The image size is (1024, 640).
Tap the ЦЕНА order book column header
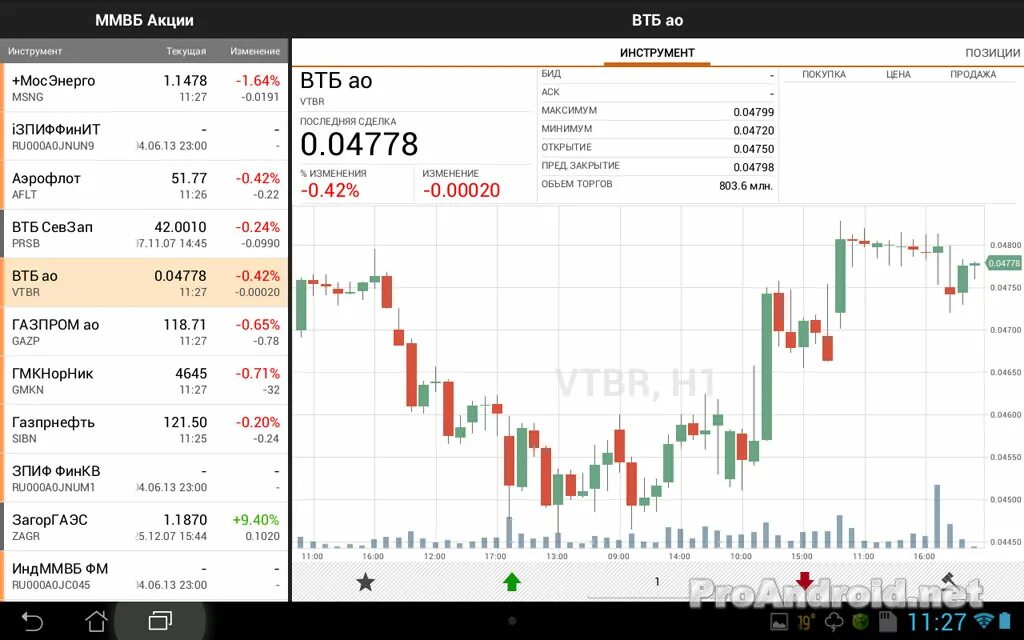click(898, 74)
